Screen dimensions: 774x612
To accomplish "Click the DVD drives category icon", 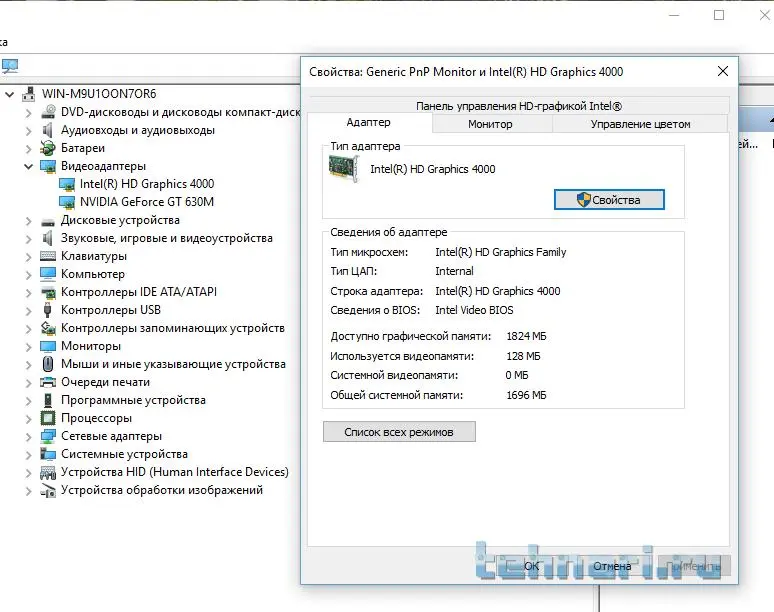I will 48,112.
